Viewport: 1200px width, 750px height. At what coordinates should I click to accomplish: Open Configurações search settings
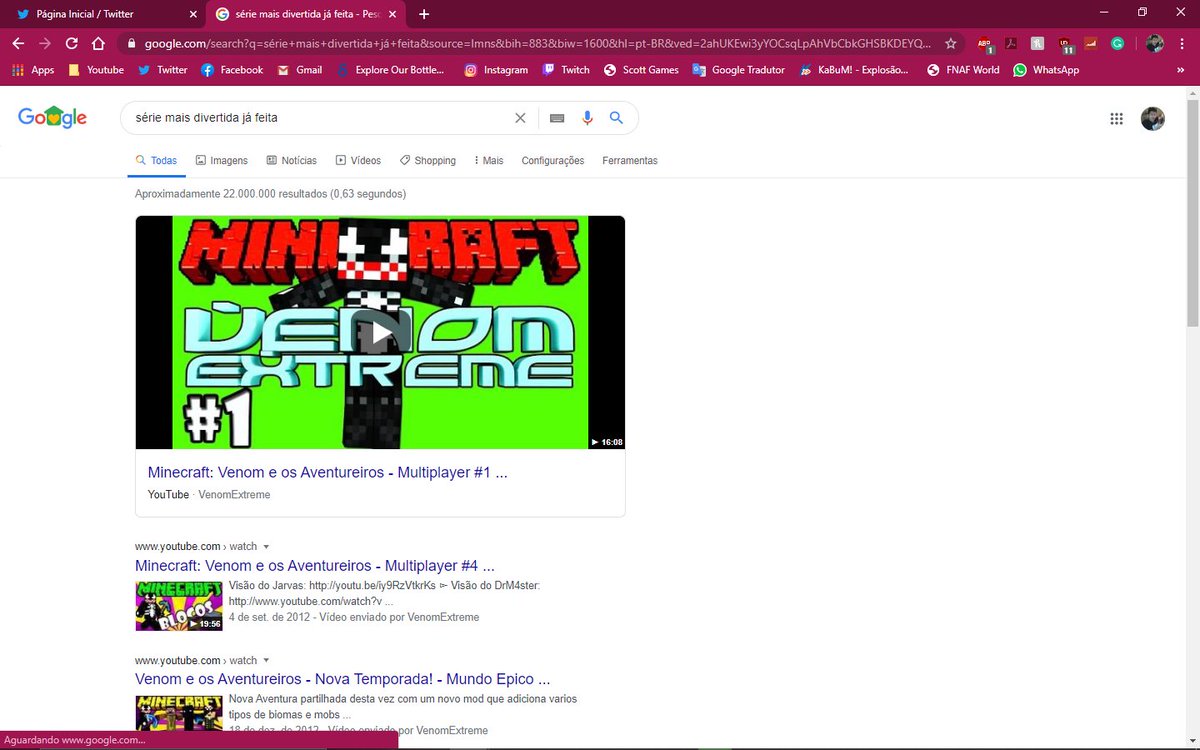tap(553, 160)
